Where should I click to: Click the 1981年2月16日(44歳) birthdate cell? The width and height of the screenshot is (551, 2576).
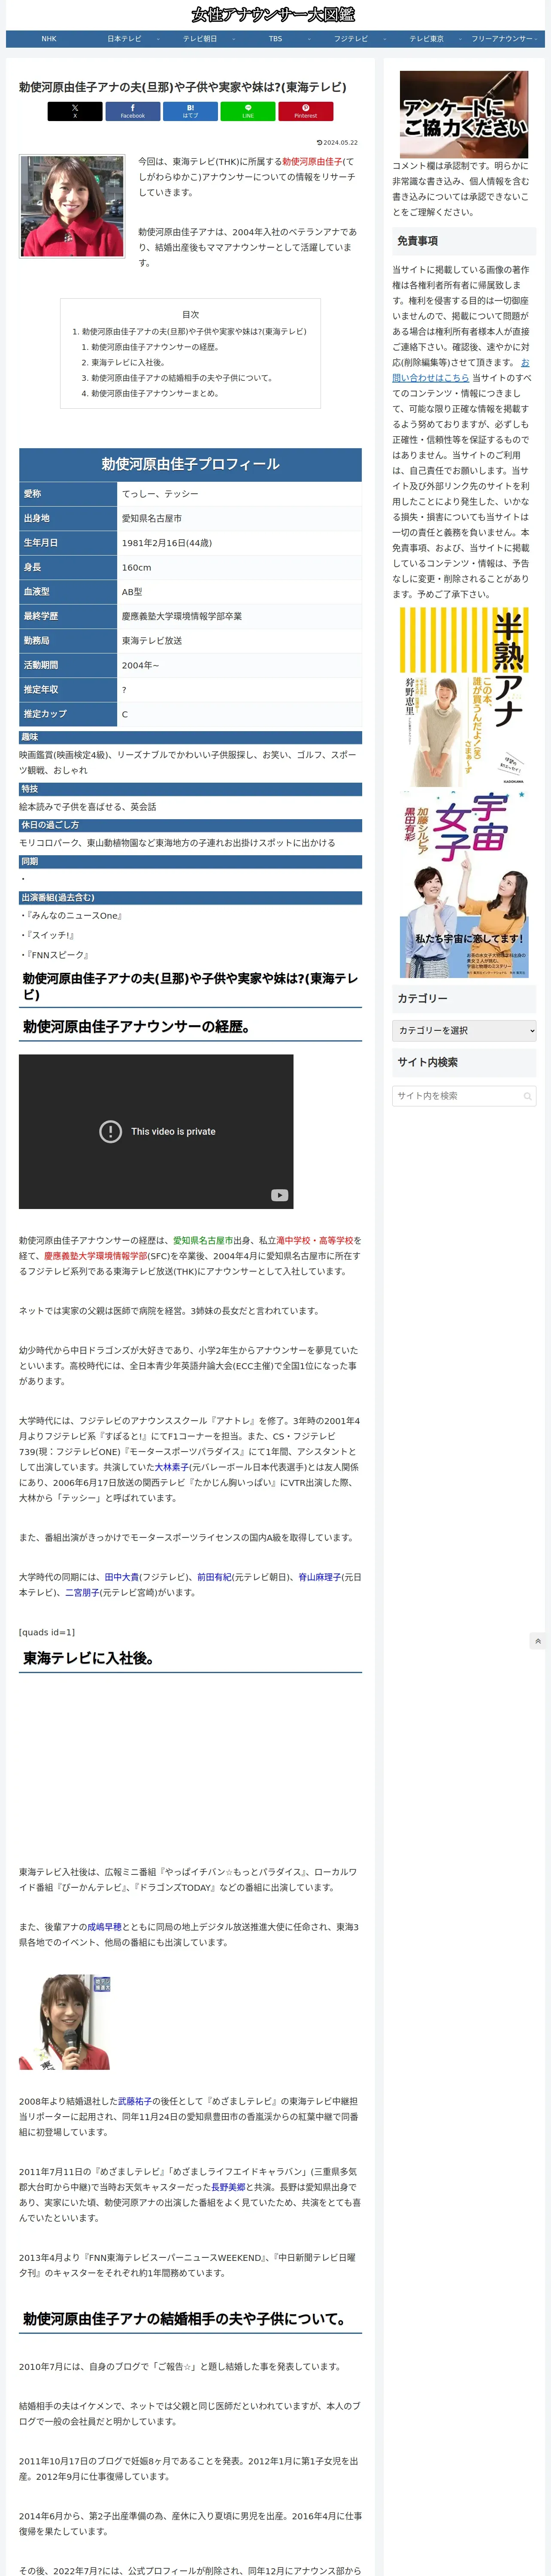240,543
